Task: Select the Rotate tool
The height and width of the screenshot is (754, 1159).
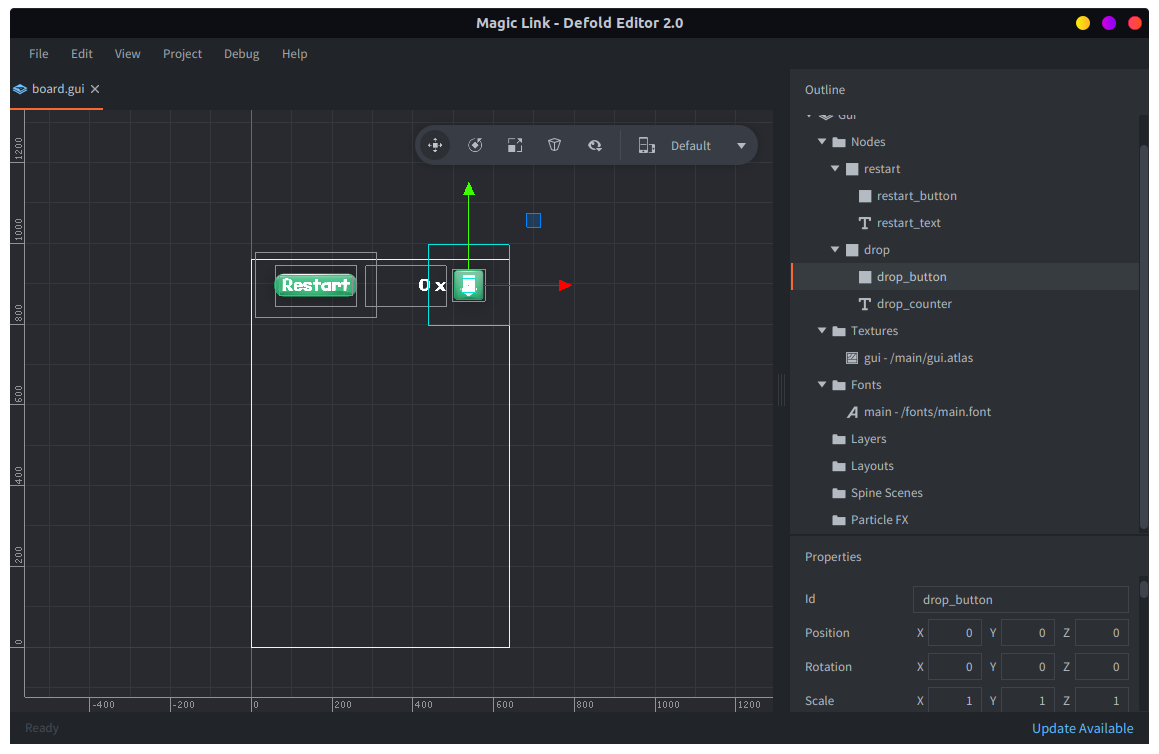Action: pyautogui.click(x=475, y=145)
